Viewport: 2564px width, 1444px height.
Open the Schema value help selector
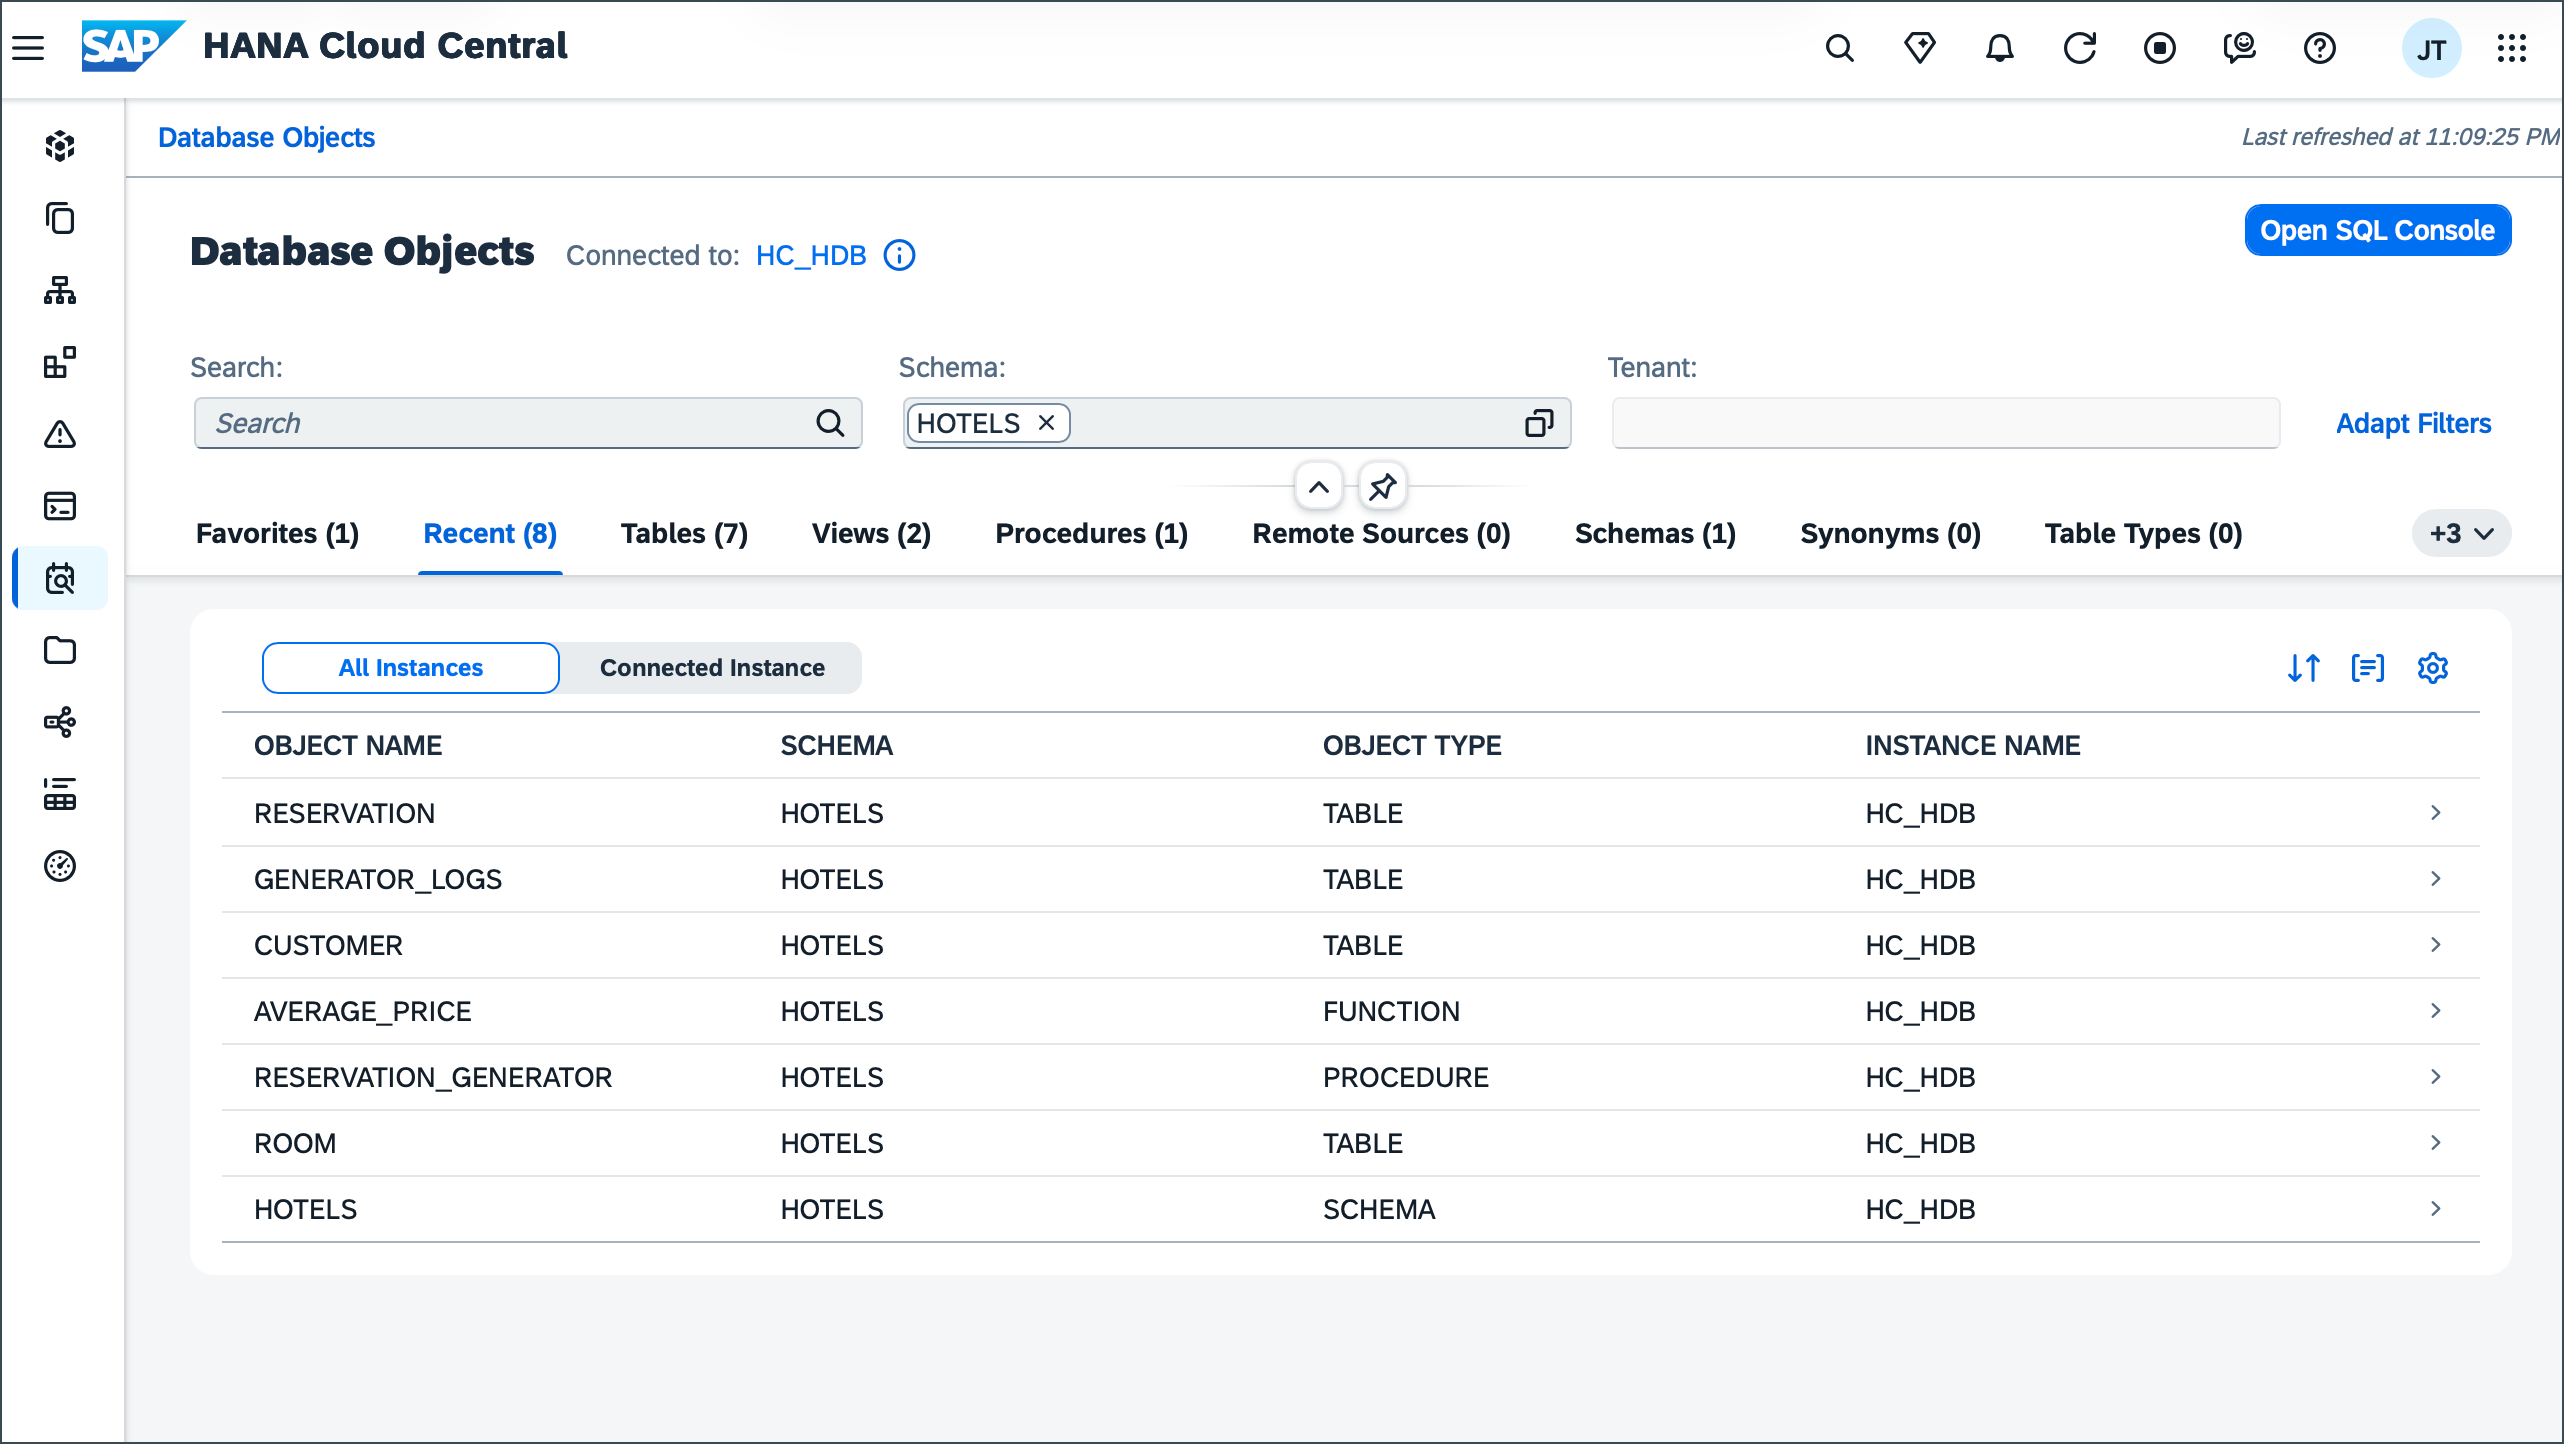pos(1539,424)
